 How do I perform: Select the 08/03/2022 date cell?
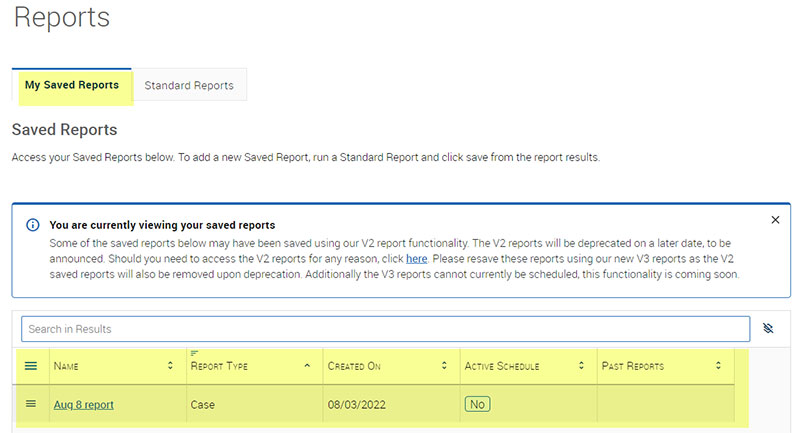[357, 405]
